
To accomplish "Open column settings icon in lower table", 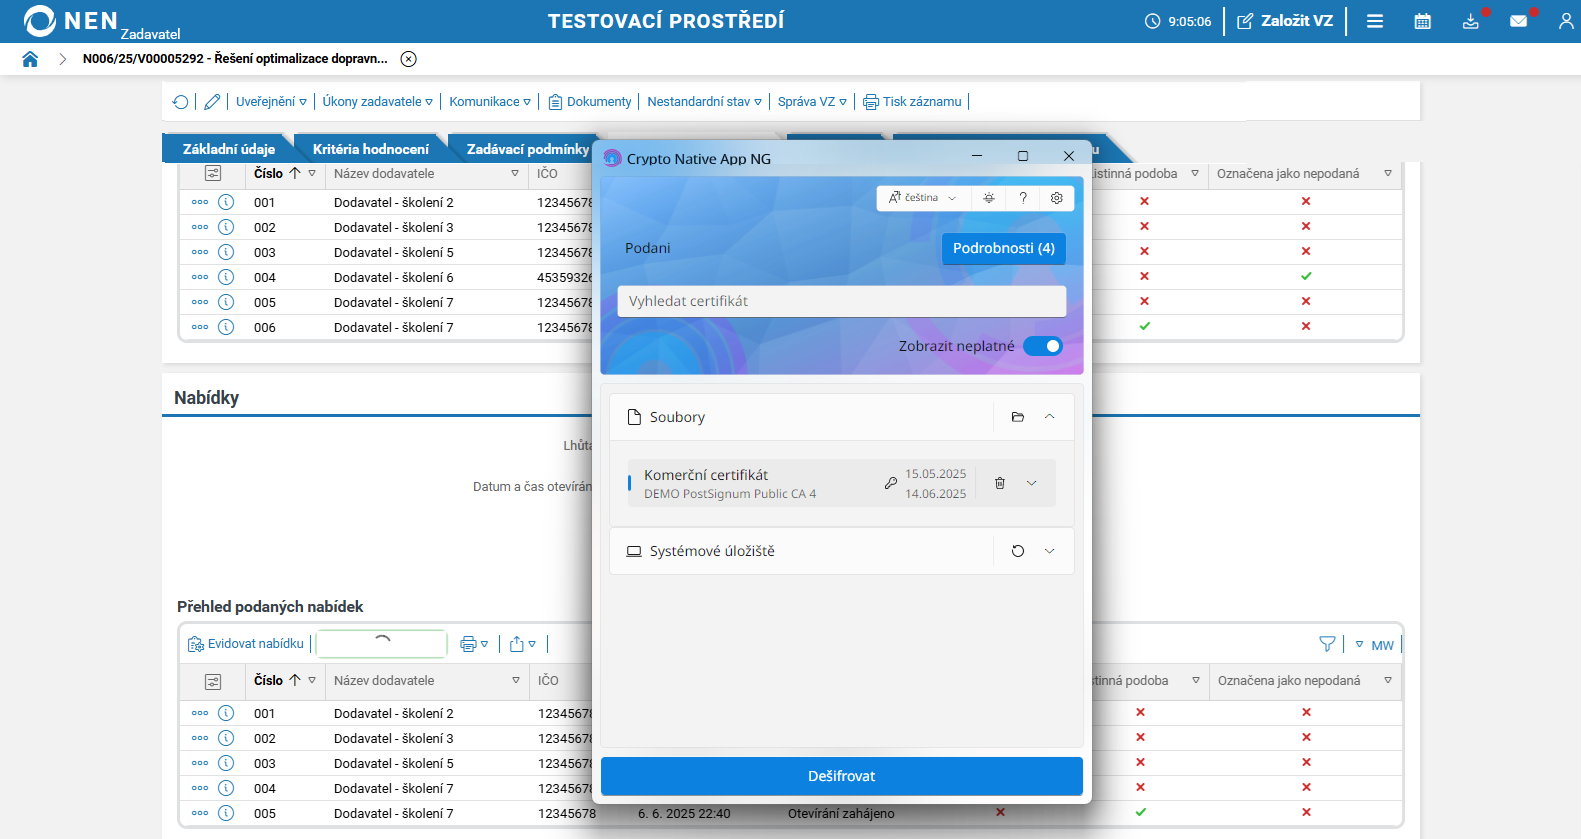I will [213, 681].
